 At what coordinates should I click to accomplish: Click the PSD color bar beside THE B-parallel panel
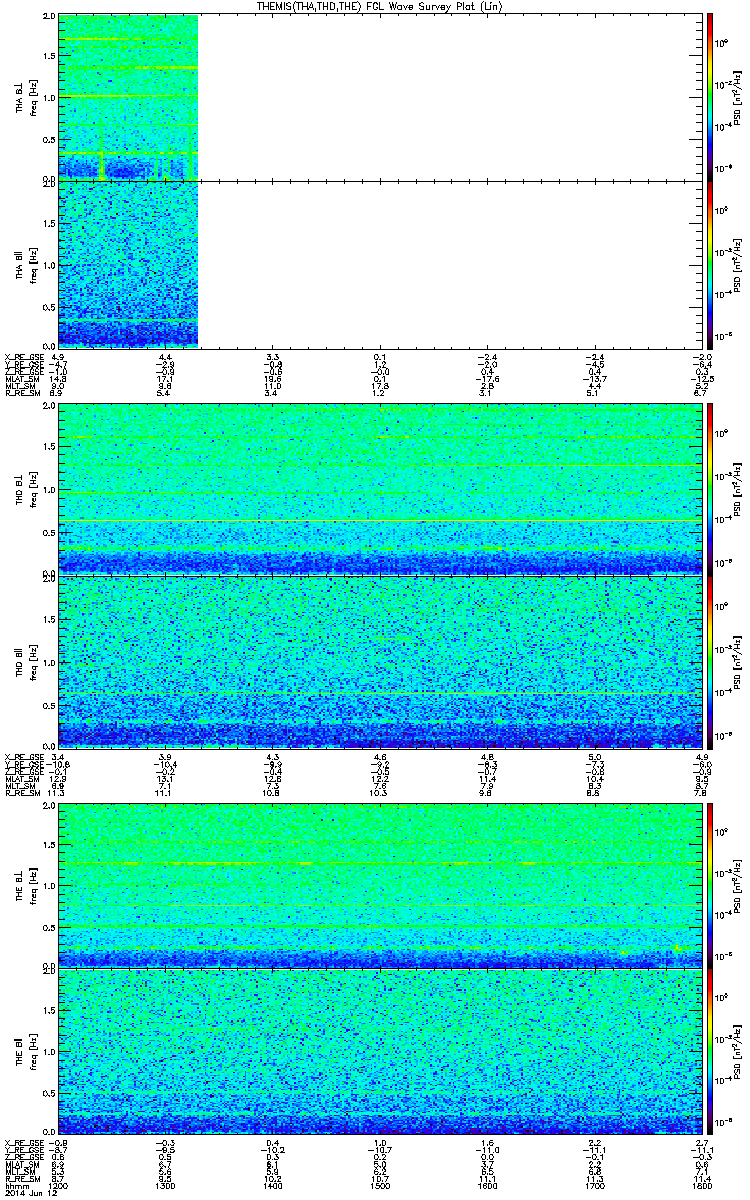click(x=710, y=1050)
